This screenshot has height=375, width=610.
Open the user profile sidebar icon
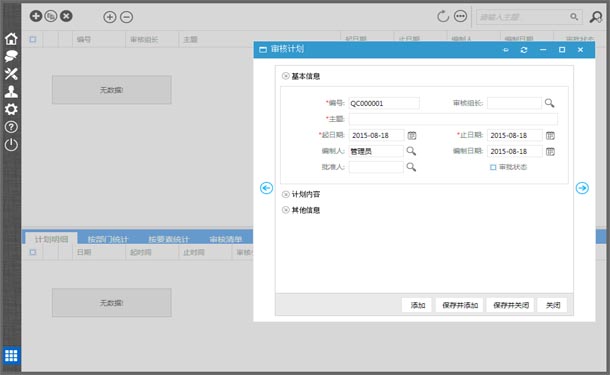click(x=11, y=92)
